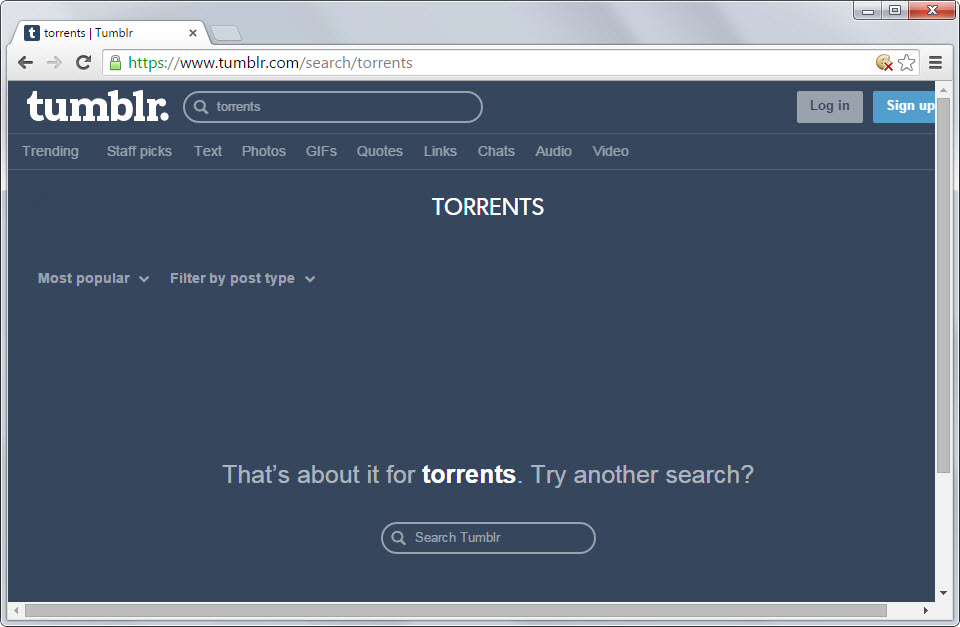The image size is (960, 627).
Task: Click the scroll up arrow
Action: tap(943, 89)
